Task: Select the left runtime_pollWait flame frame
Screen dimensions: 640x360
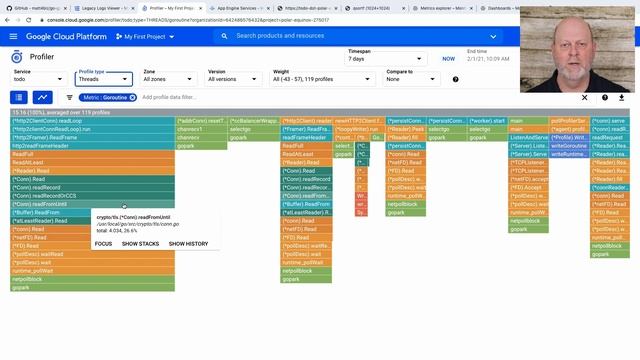Action: (x=93, y=271)
